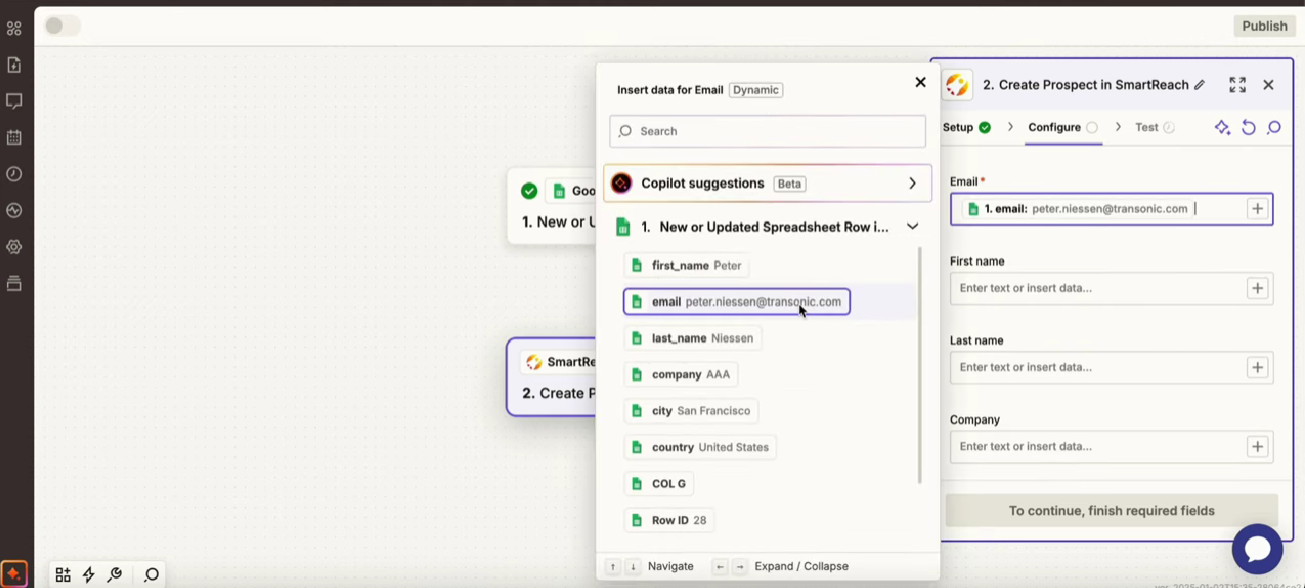
Task: Click inside the Email field with mapped value
Action: (x=1111, y=209)
